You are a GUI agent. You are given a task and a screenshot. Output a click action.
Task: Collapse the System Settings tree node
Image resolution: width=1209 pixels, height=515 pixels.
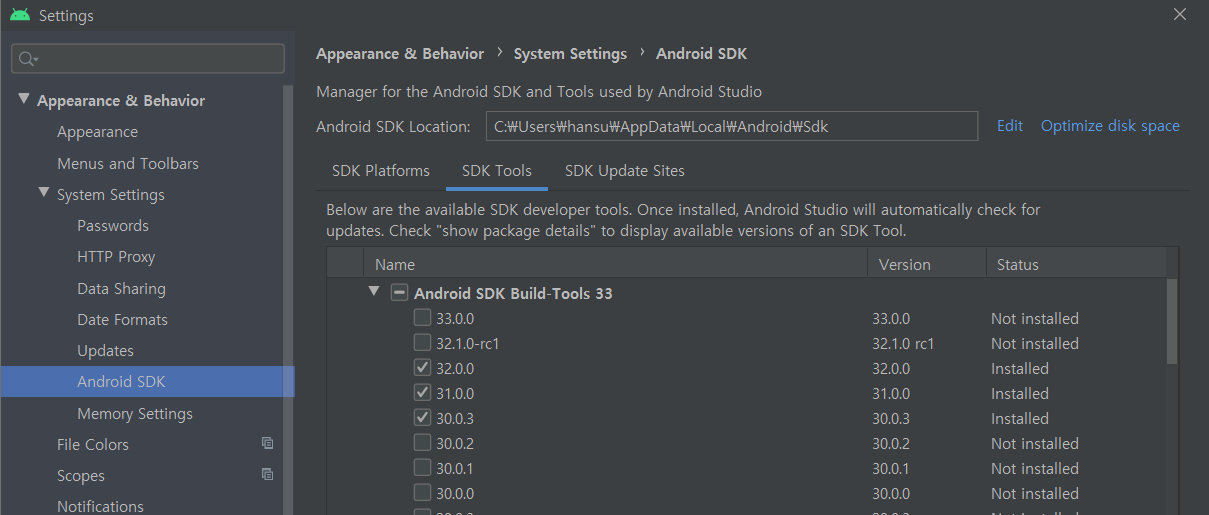44,193
